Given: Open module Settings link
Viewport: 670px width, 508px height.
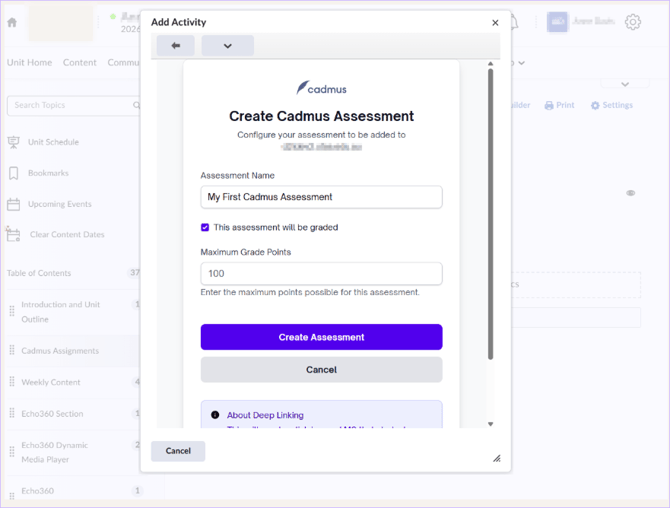Looking at the screenshot, I should 611,105.
